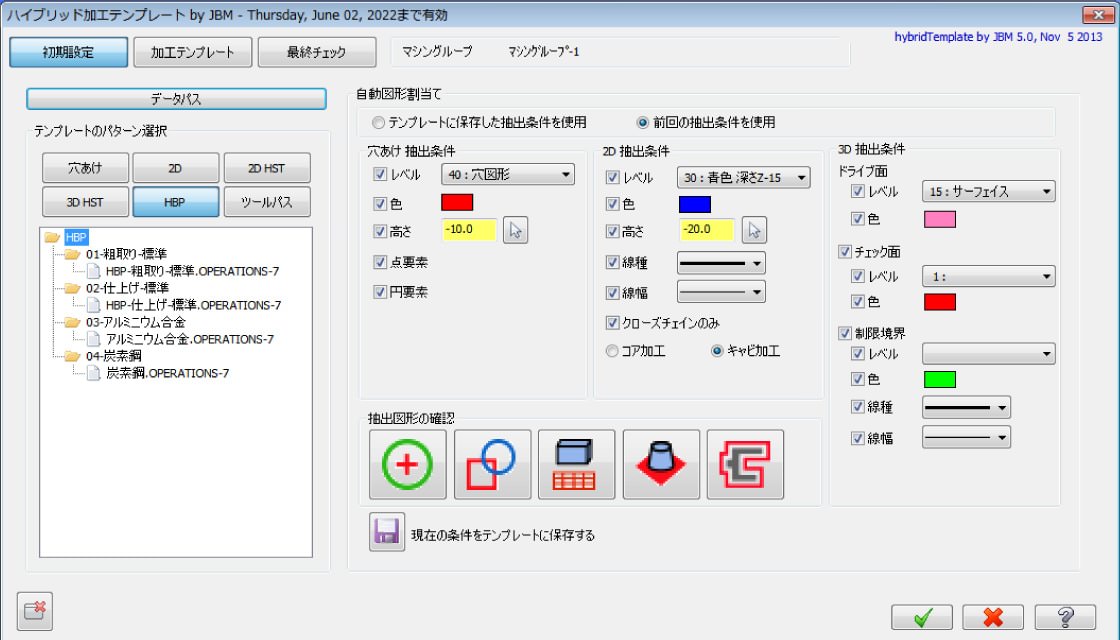Click the check surface red diamond icon
The height and width of the screenshot is (640, 1120).
(x=661, y=465)
